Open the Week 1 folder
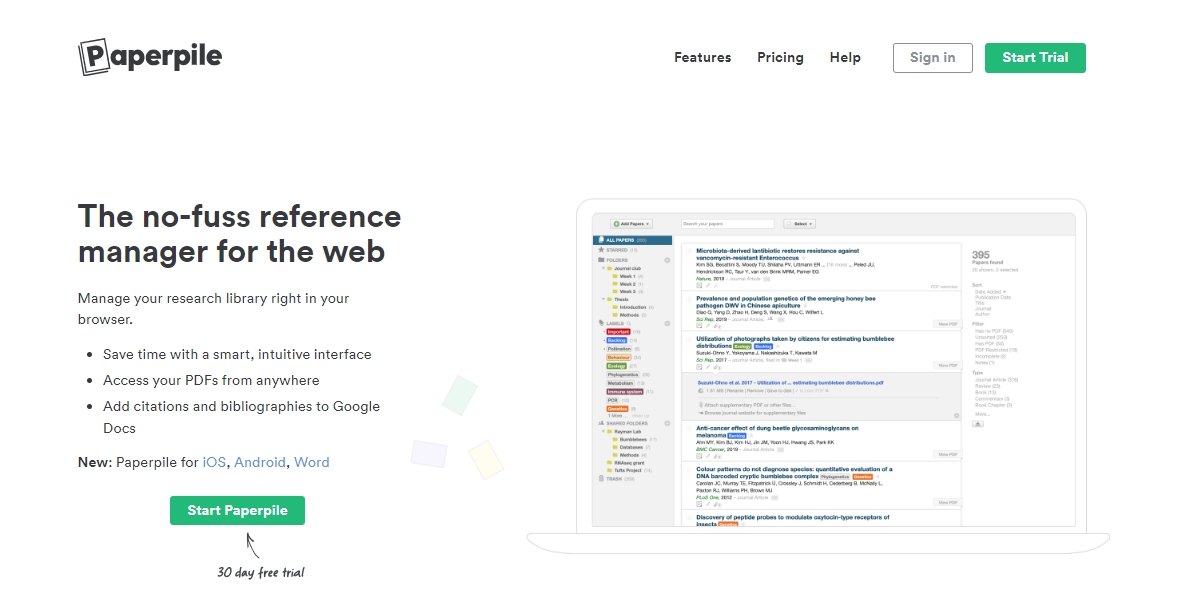The width and height of the screenshot is (1182, 592). click(626, 276)
